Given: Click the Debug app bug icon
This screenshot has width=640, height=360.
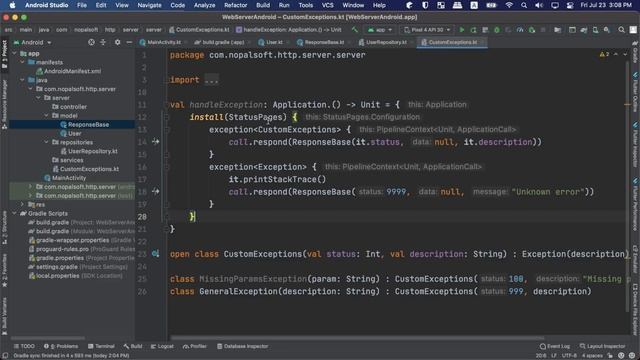Looking at the screenshot, I should [x=497, y=30].
